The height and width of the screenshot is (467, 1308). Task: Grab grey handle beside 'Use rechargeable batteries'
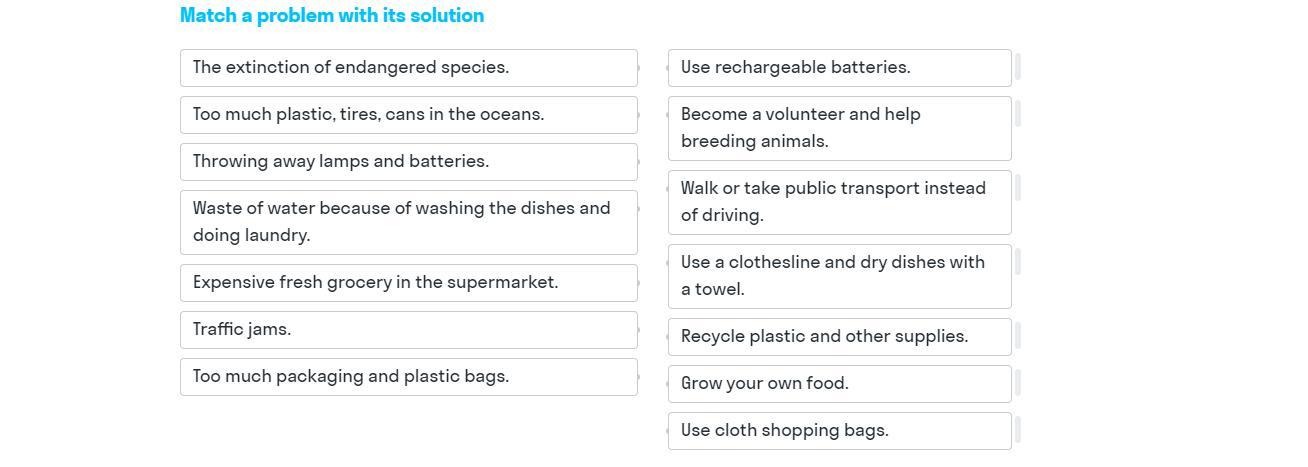(1018, 67)
